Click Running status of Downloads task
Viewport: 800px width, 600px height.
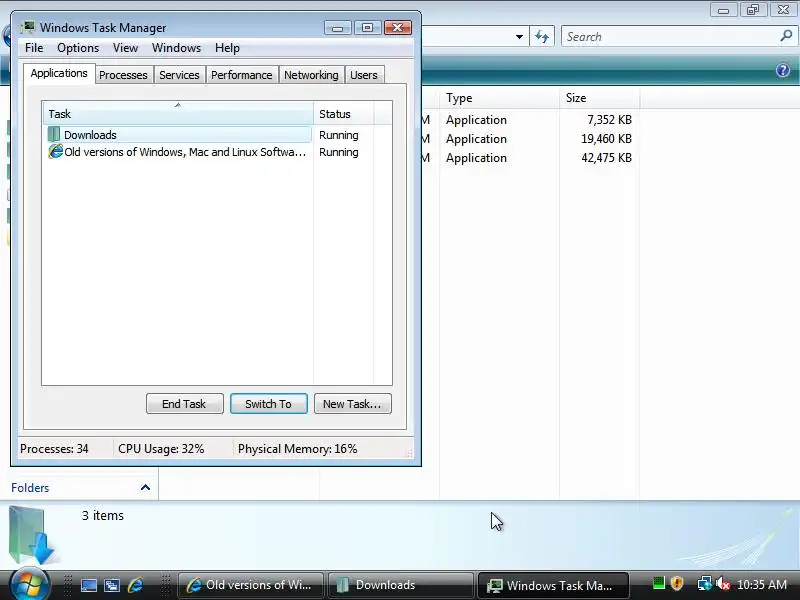(339, 135)
